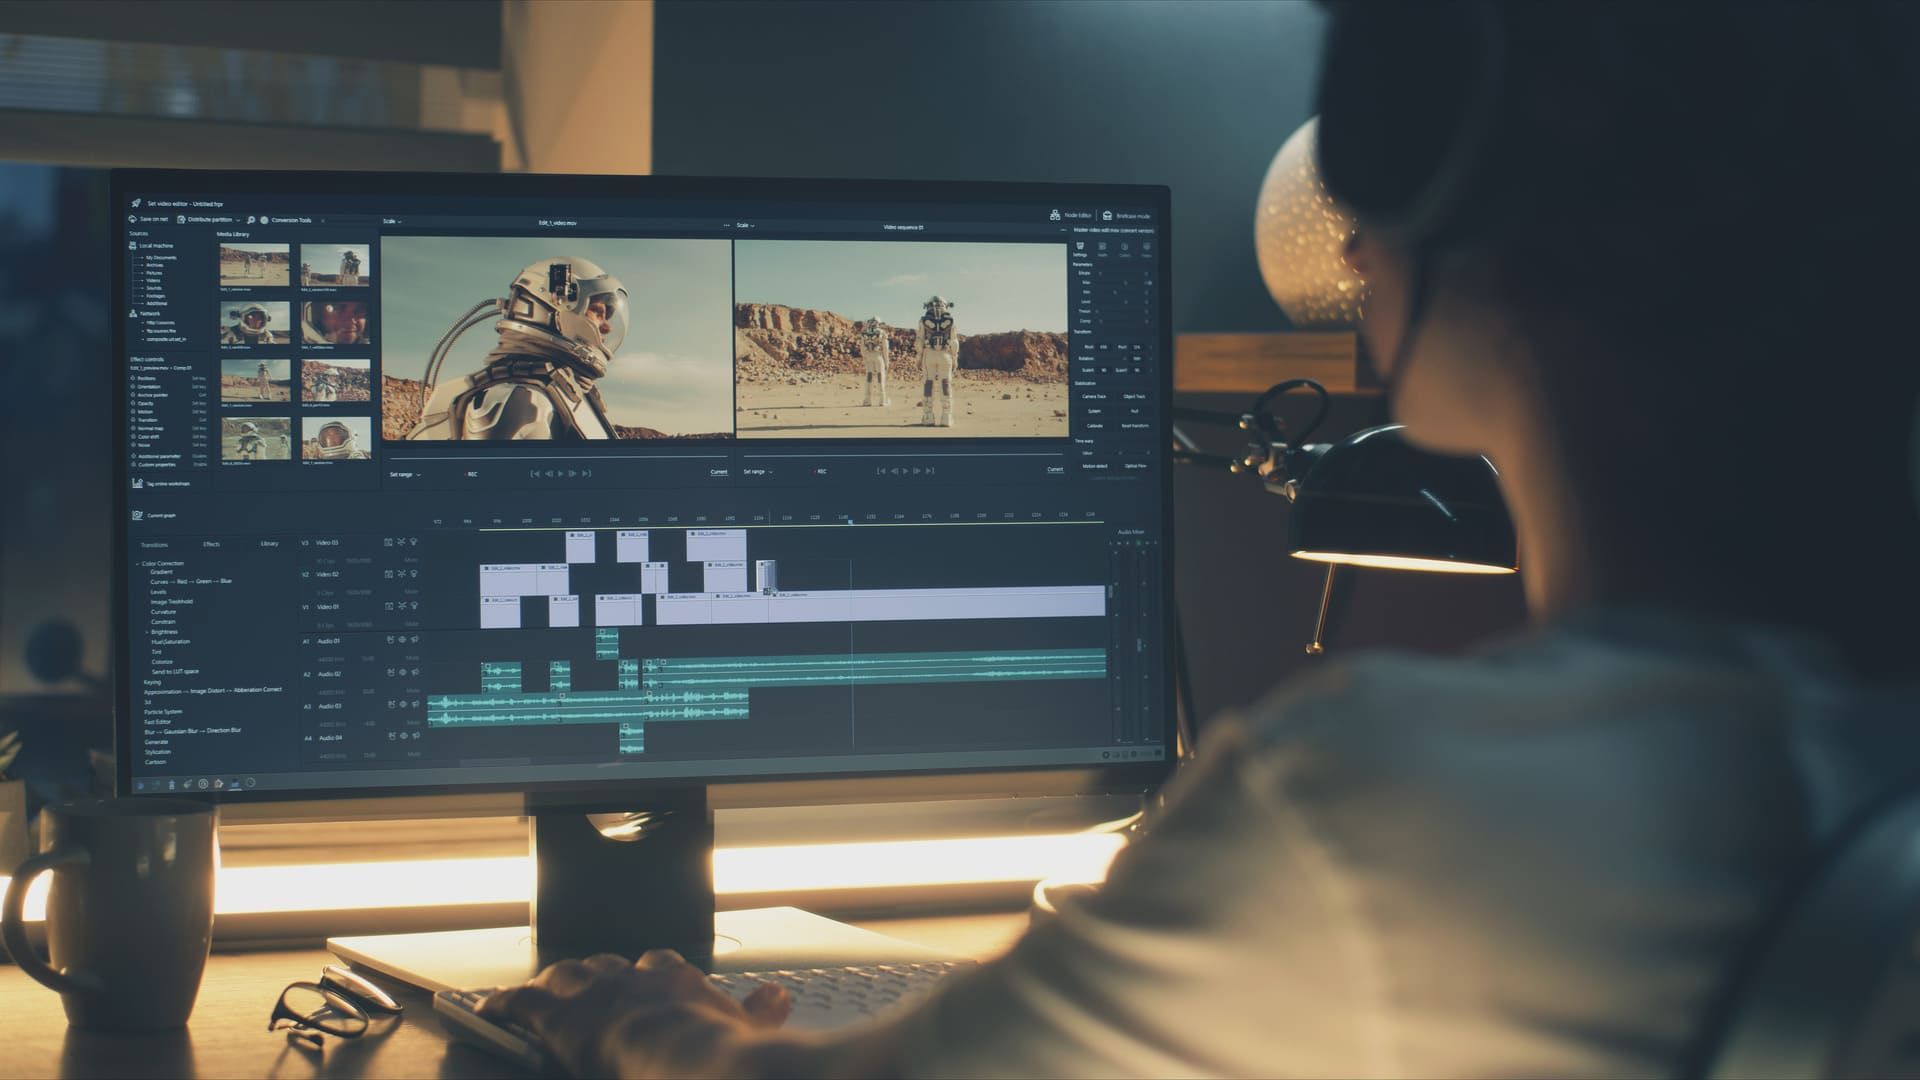Click the Conversion Tools icon
Image resolution: width=1920 pixels, height=1080 pixels.
pyautogui.click(x=264, y=218)
